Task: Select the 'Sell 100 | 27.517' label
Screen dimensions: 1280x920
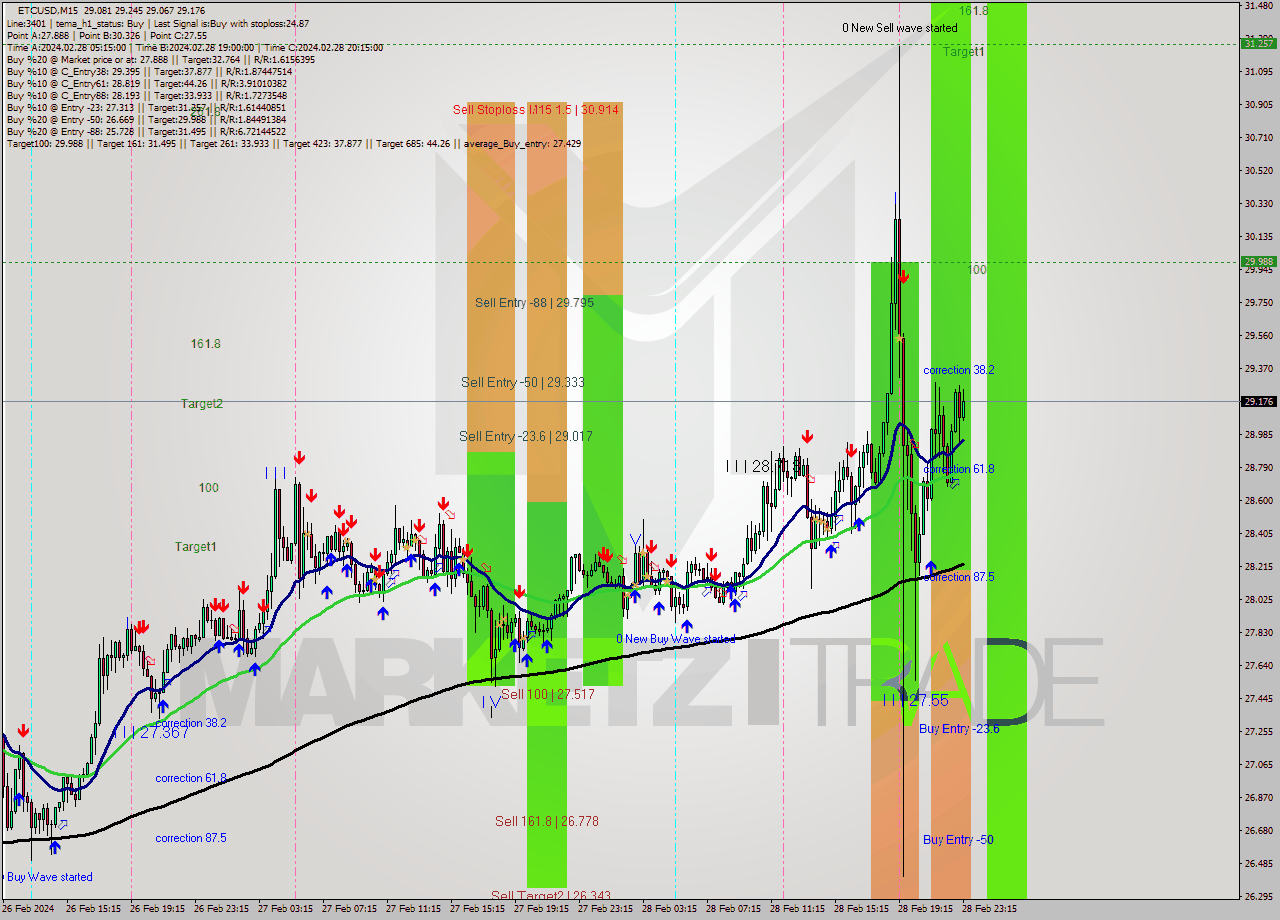Action: pos(548,694)
